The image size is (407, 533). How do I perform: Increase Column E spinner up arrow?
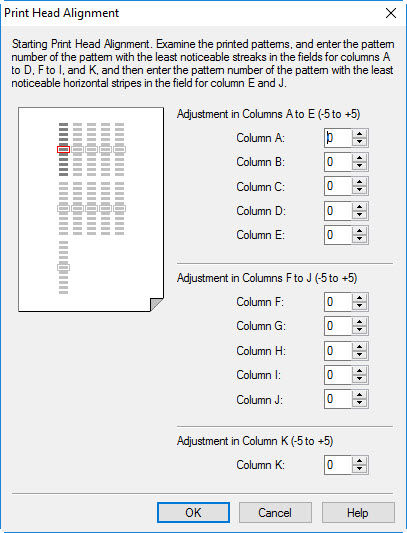click(359, 231)
